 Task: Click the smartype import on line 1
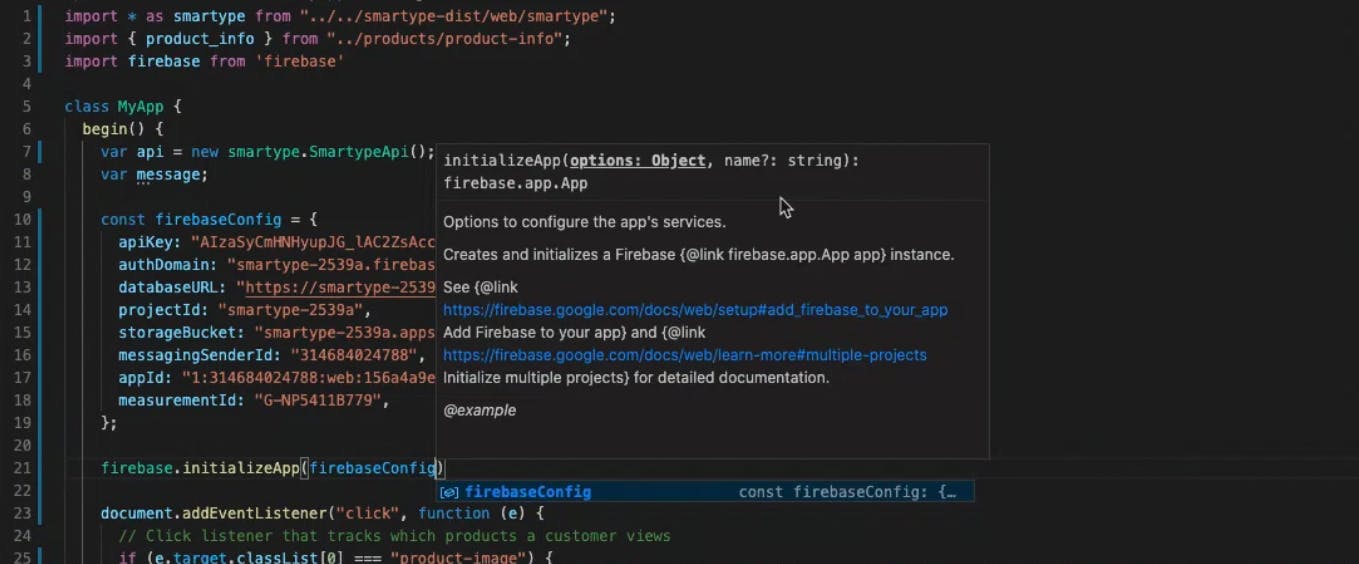340,16
